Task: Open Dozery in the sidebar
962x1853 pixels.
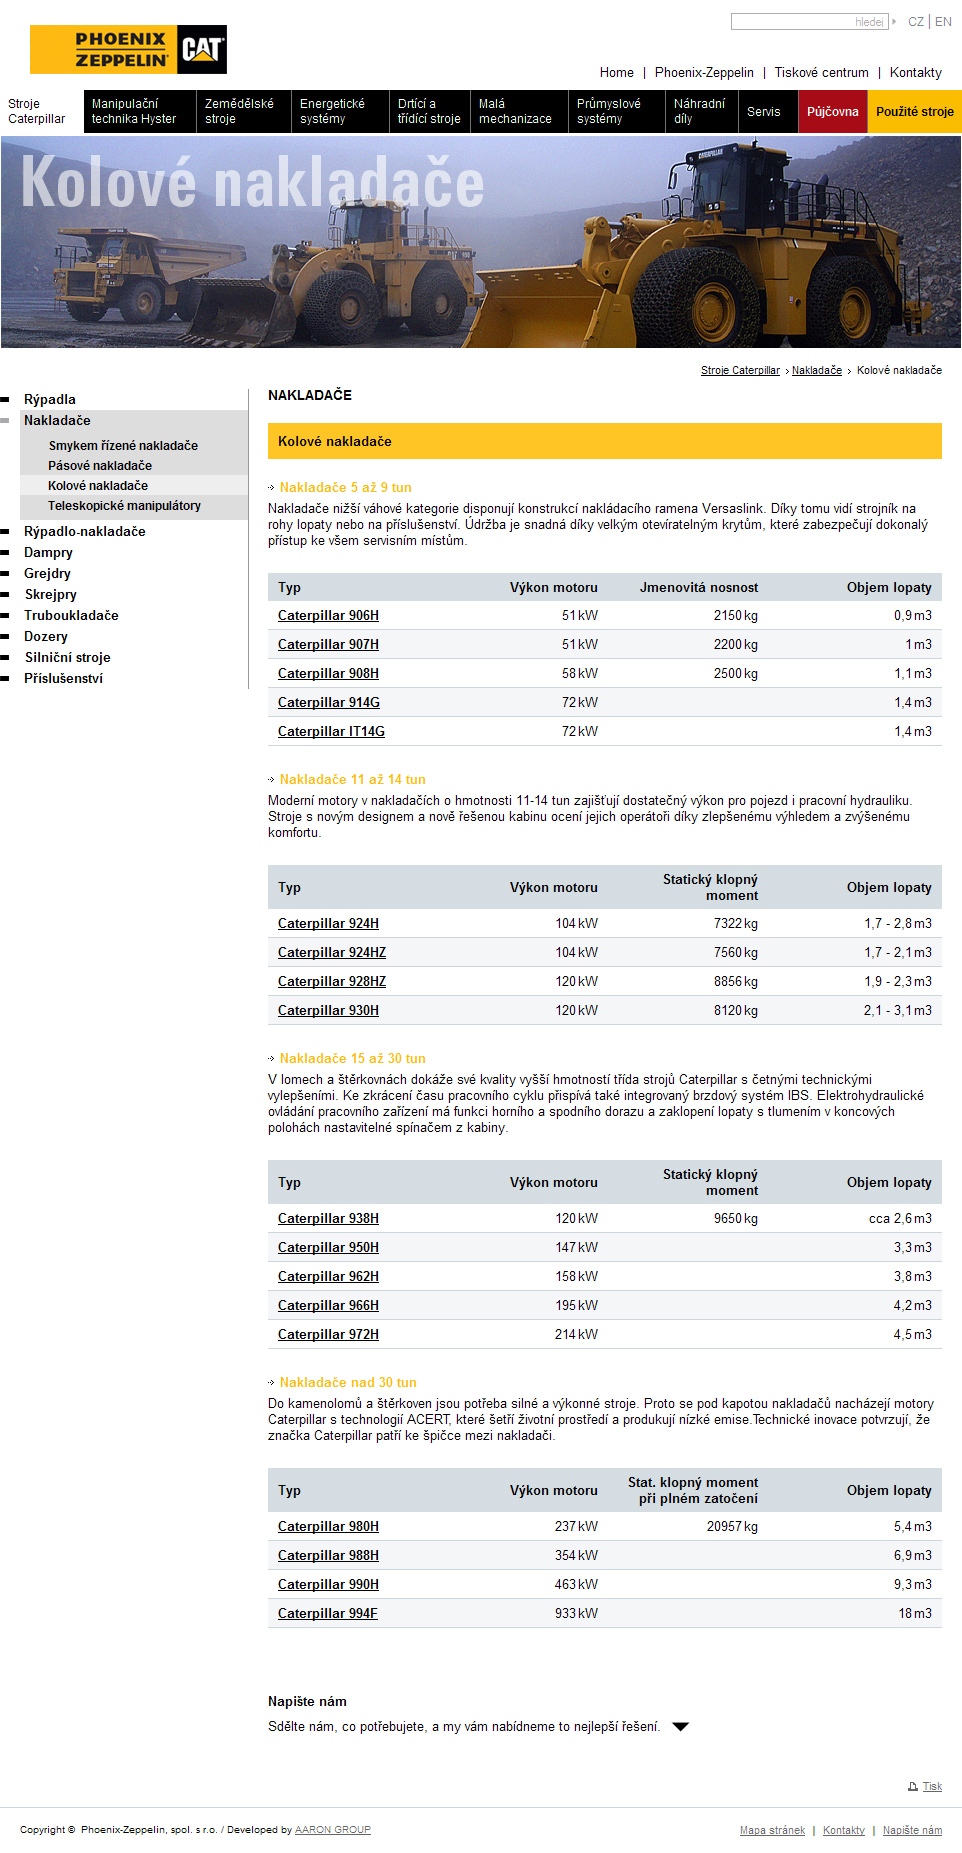Action: pyautogui.click(x=46, y=636)
